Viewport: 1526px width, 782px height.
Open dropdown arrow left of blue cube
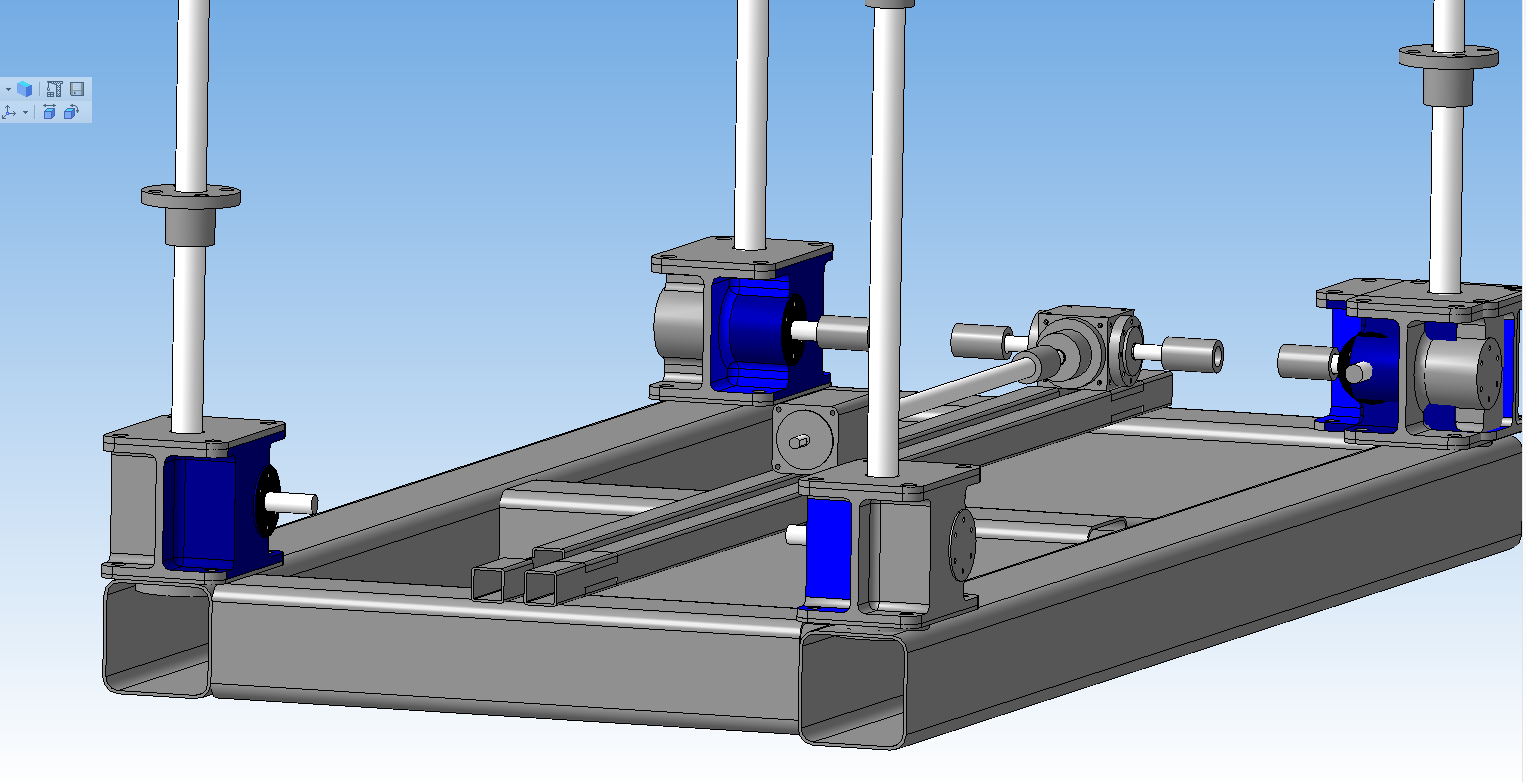pyautogui.click(x=8, y=89)
